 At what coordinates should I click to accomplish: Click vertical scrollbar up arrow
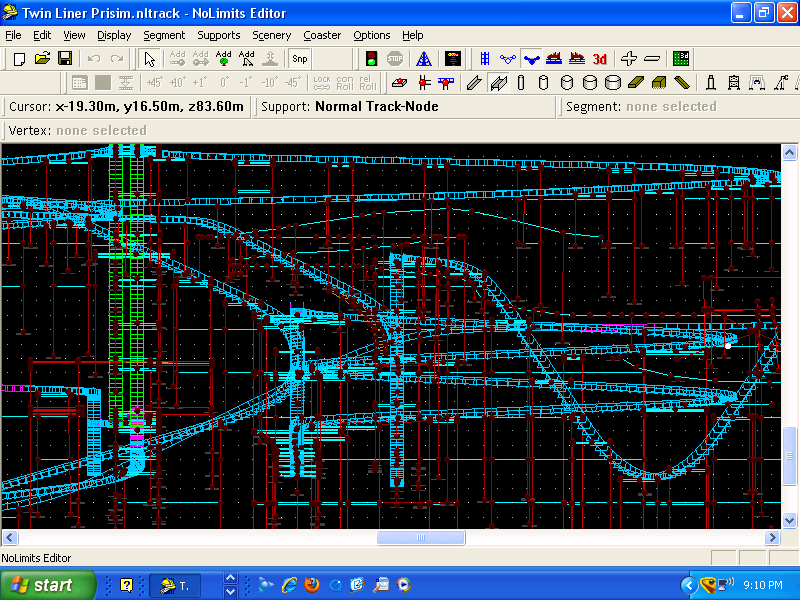[x=789, y=153]
